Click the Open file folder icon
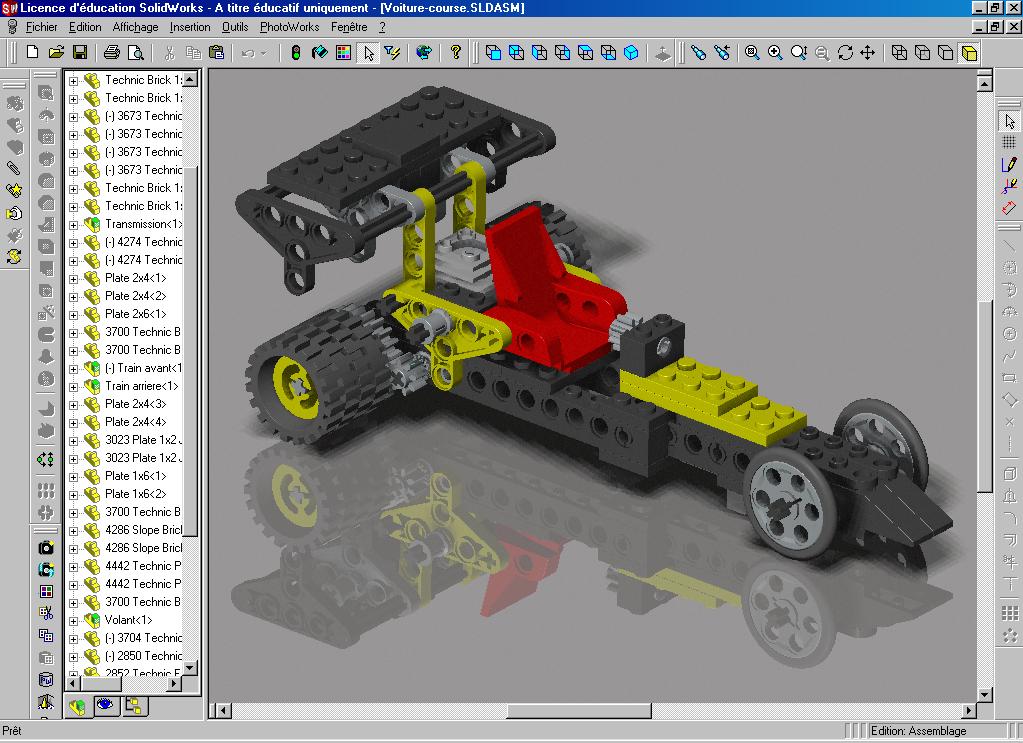The image size is (1023, 743). click(56, 53)
